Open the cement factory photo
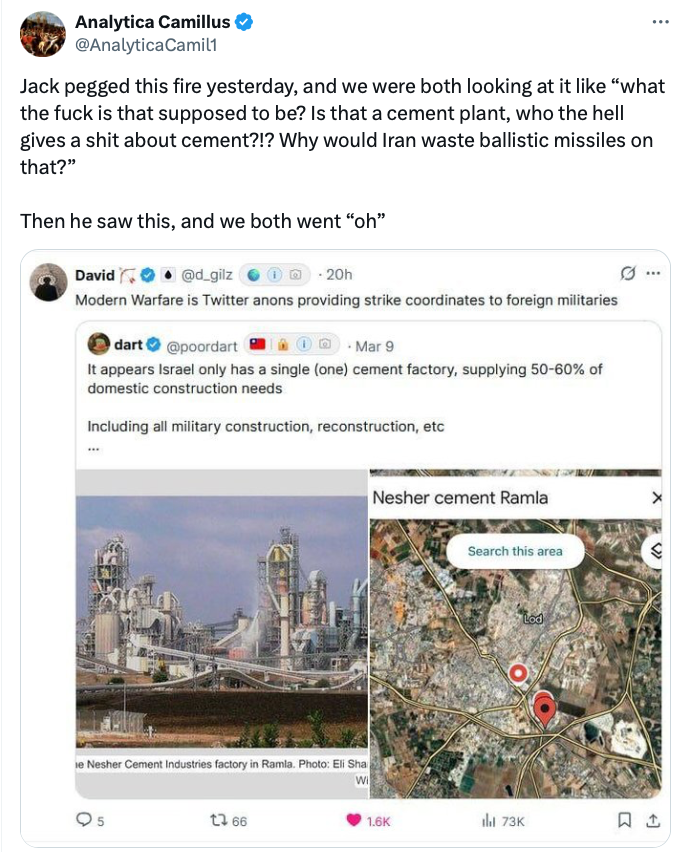The width and height of the screenshot is (690, 852). 222,620
